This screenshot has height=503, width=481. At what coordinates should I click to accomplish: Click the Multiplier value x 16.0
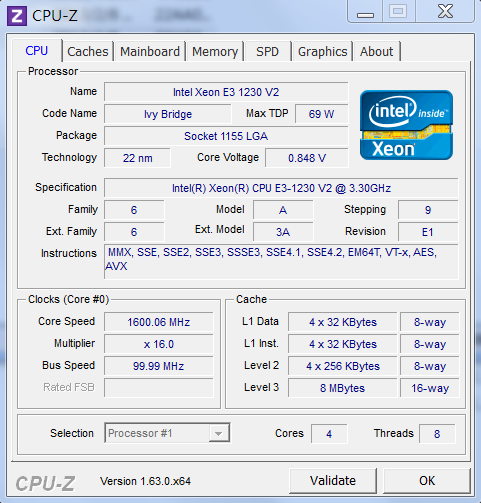pyautogui.click(x=159, y=344)
